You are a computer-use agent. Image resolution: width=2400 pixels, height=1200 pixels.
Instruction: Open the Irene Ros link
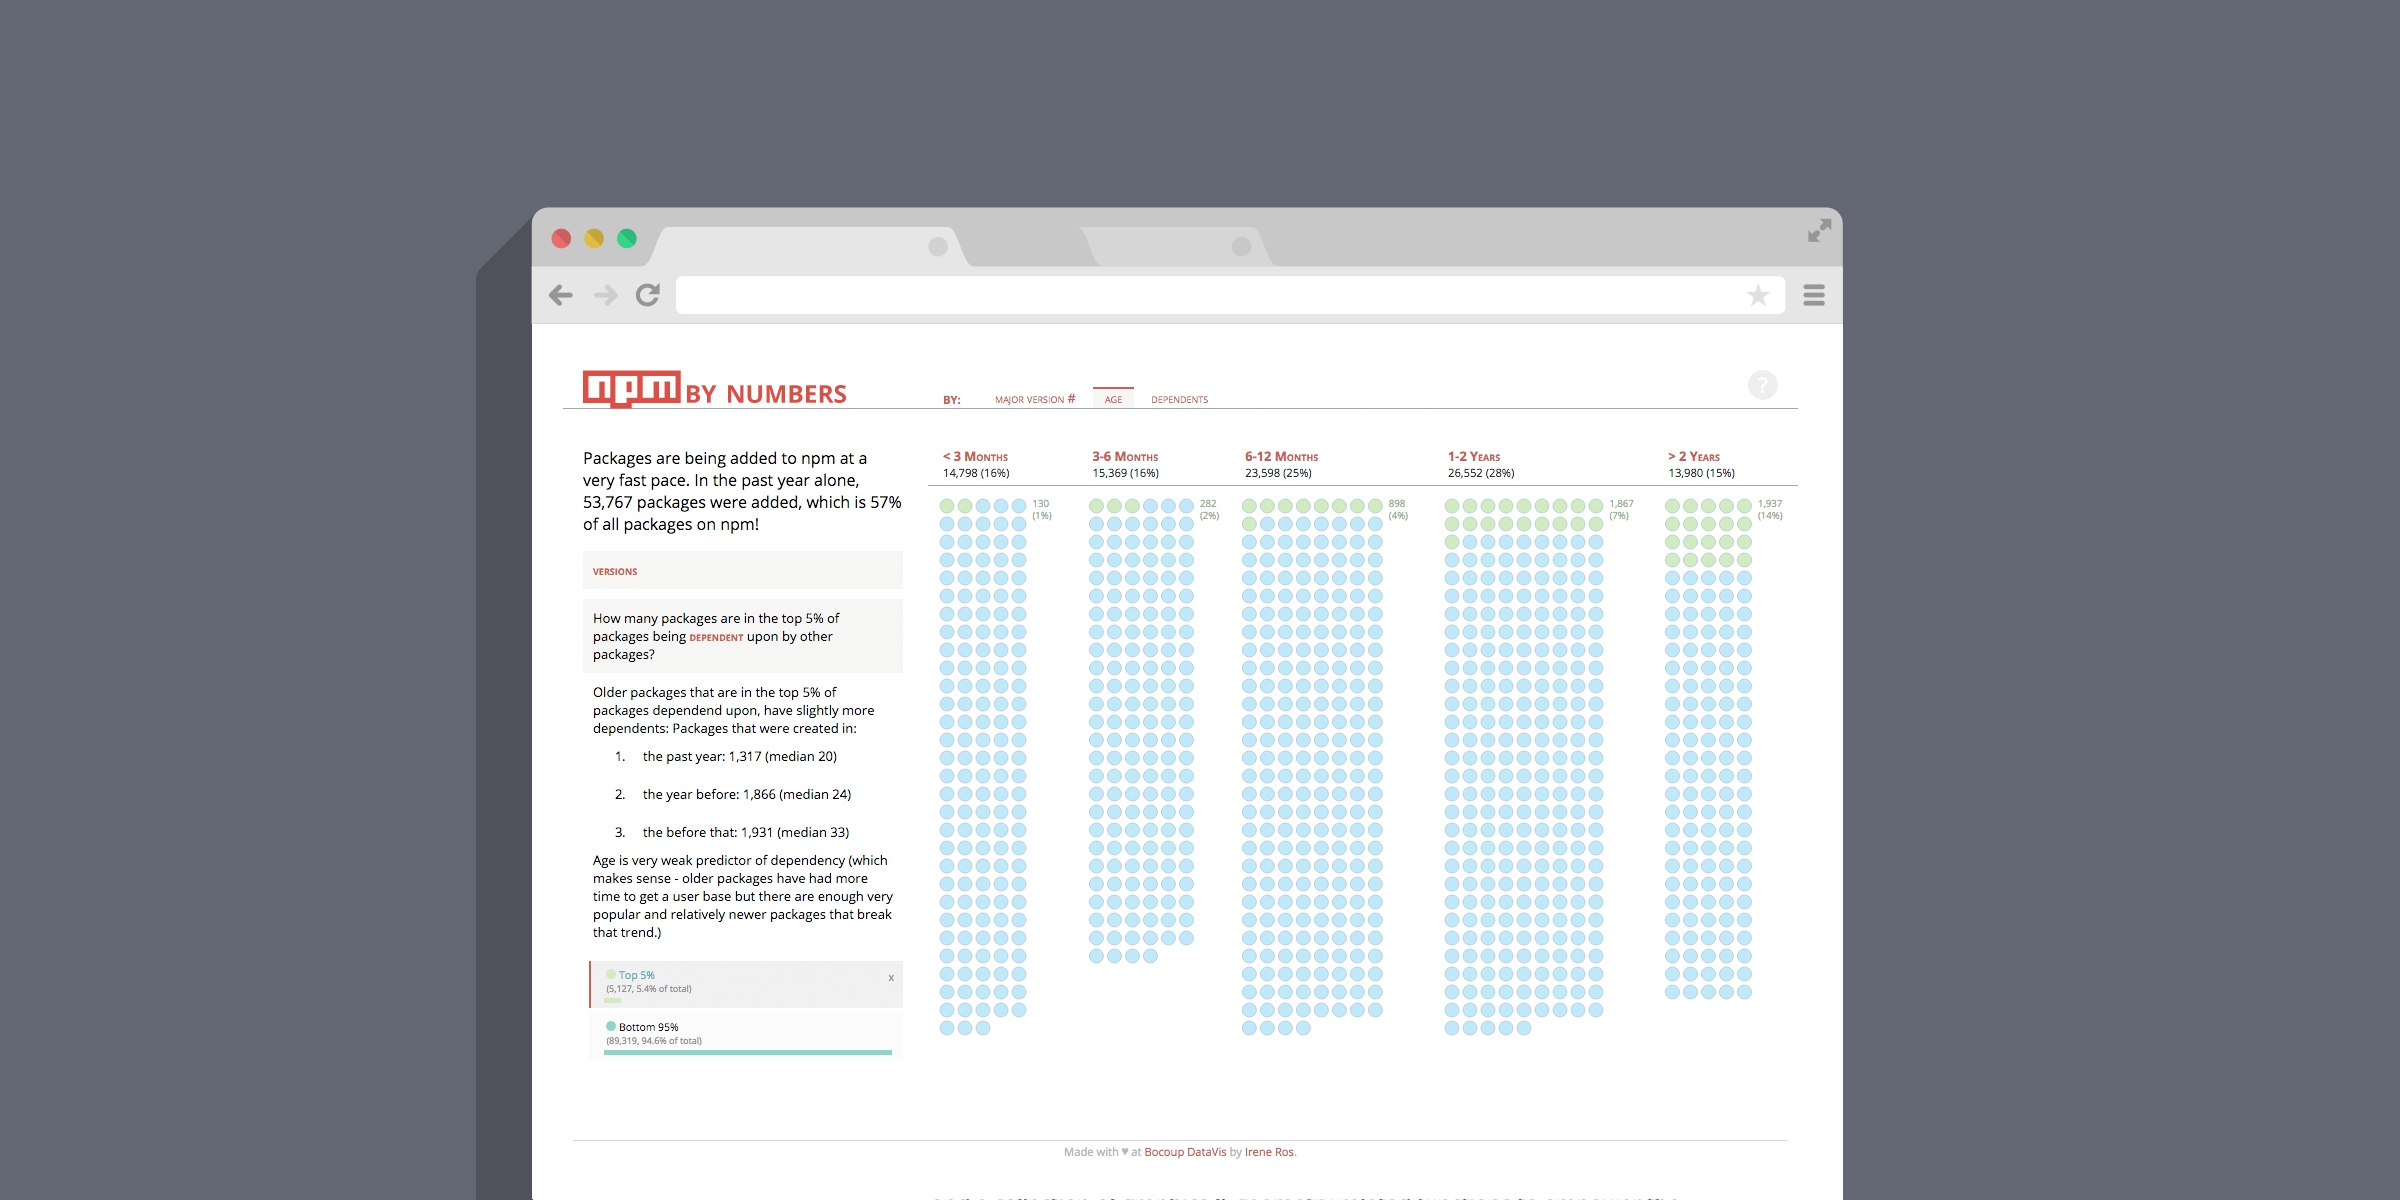pyautogui.click(x=1269, y=1152)
